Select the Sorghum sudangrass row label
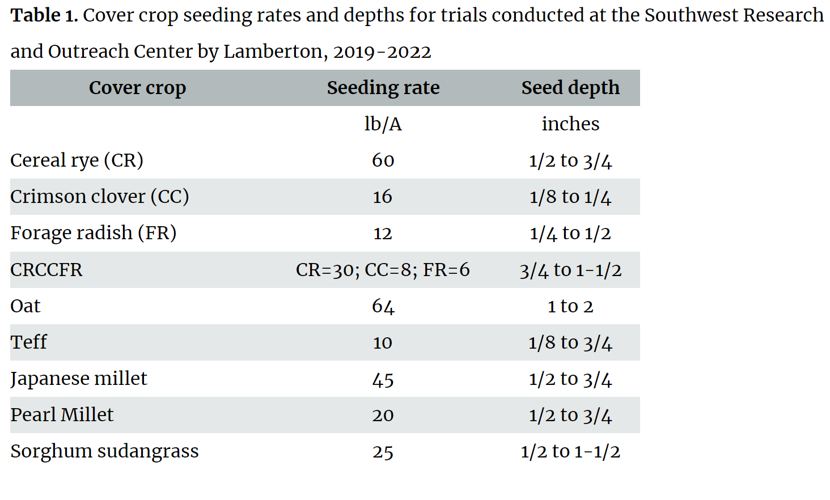 [105, 451]
